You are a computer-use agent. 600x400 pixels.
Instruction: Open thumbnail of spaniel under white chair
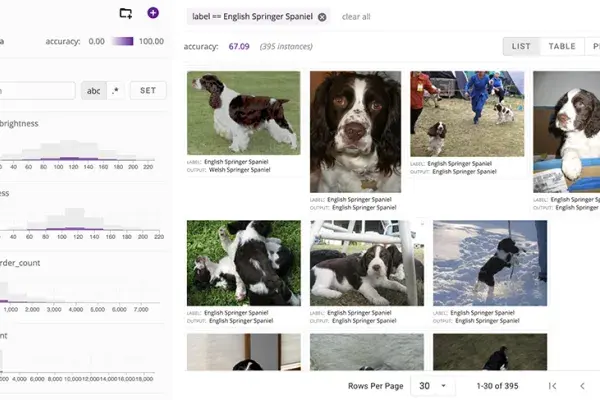click(x=367, y=263)
